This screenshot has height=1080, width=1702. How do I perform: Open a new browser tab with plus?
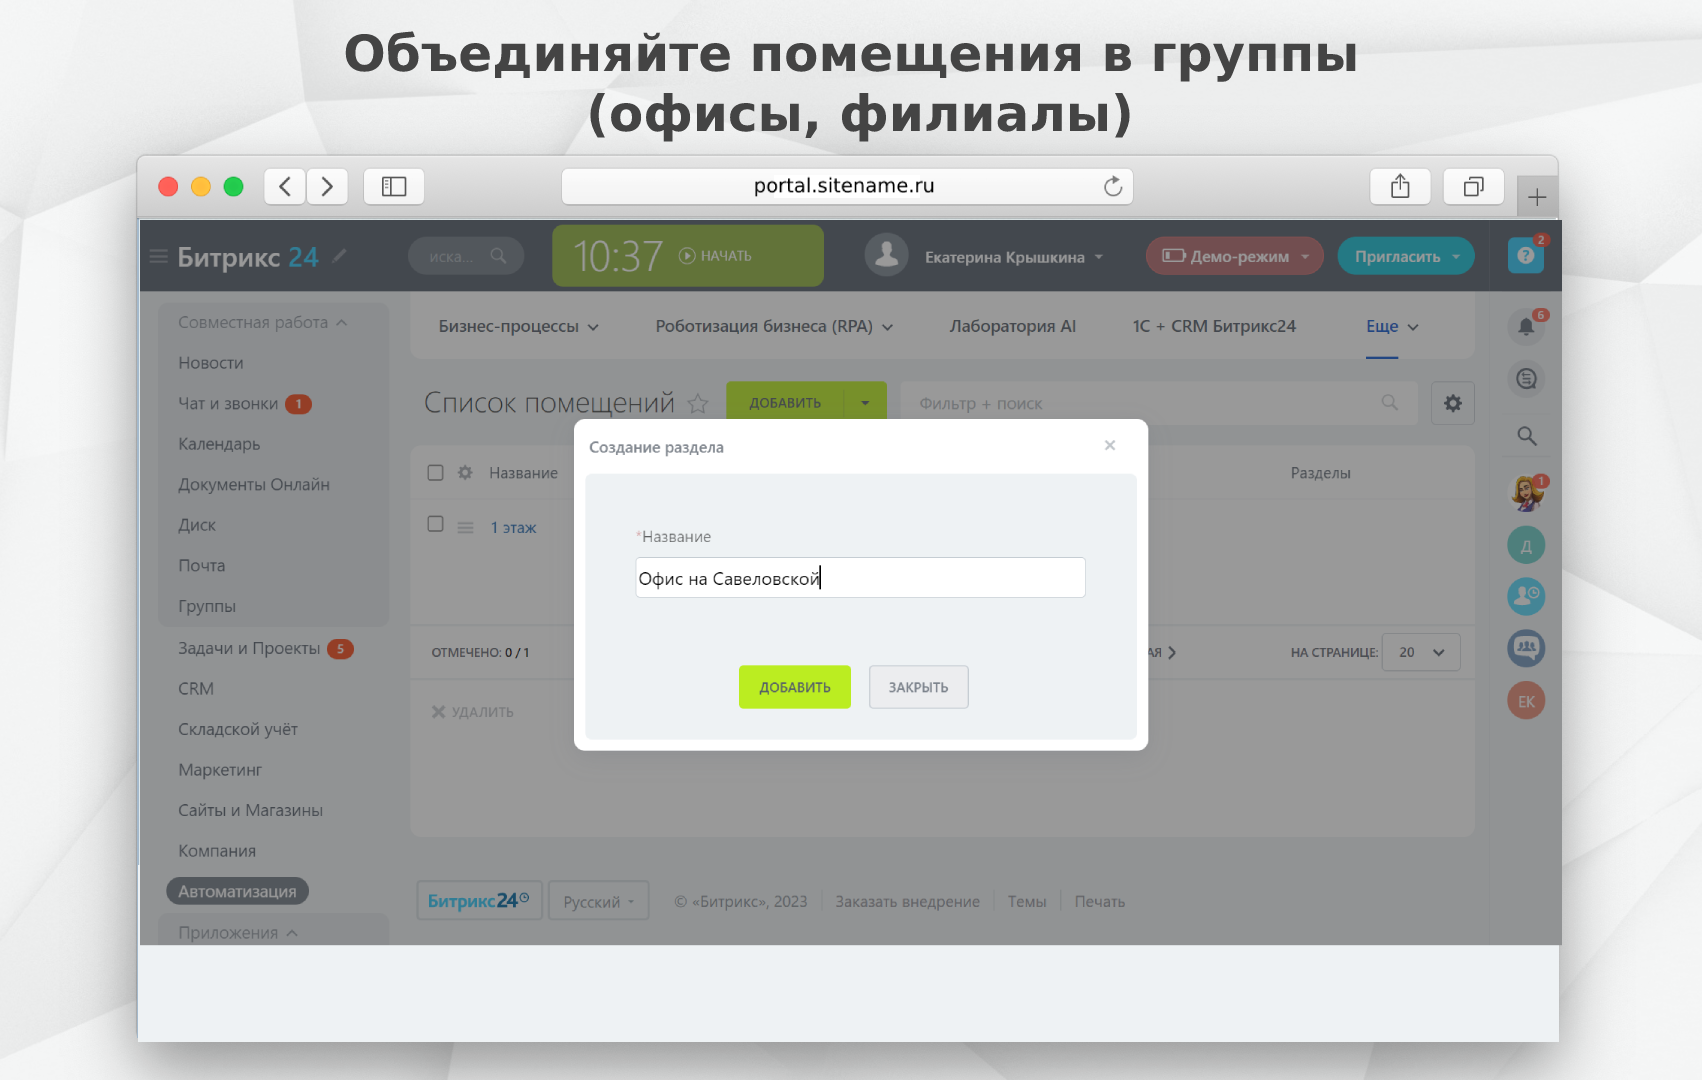pyautogui.click(x=1537, y=197)
